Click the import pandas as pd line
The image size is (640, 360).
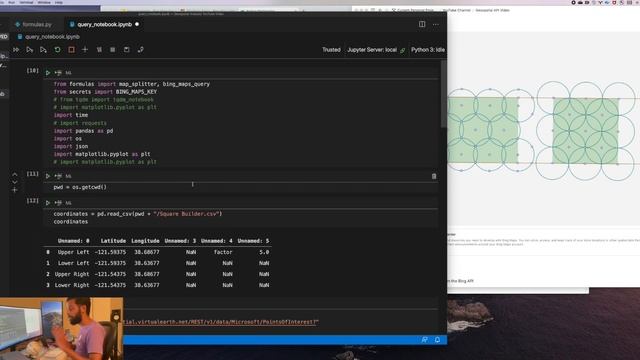83,131
